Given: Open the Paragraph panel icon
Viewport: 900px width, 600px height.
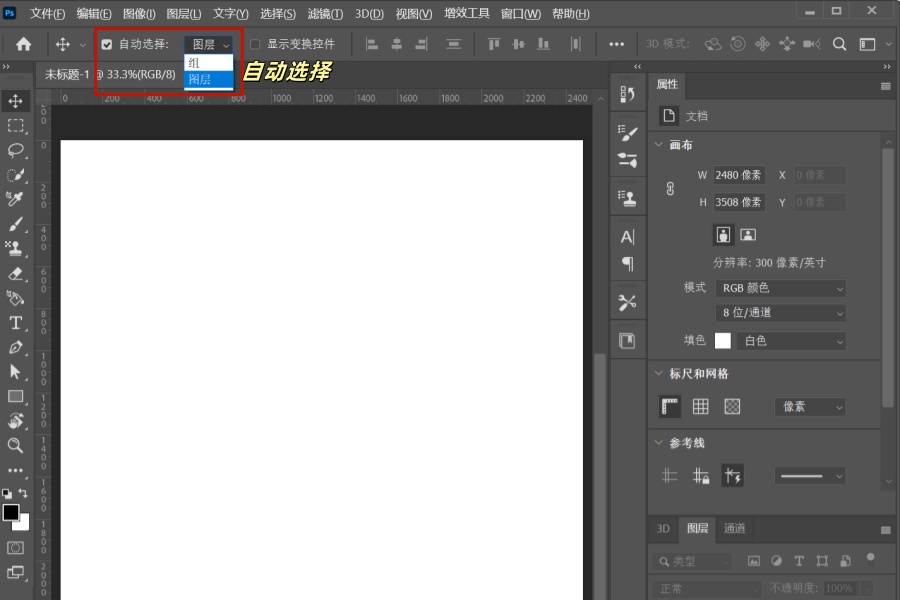Looking at the screenshot, I should pos(627,264).
